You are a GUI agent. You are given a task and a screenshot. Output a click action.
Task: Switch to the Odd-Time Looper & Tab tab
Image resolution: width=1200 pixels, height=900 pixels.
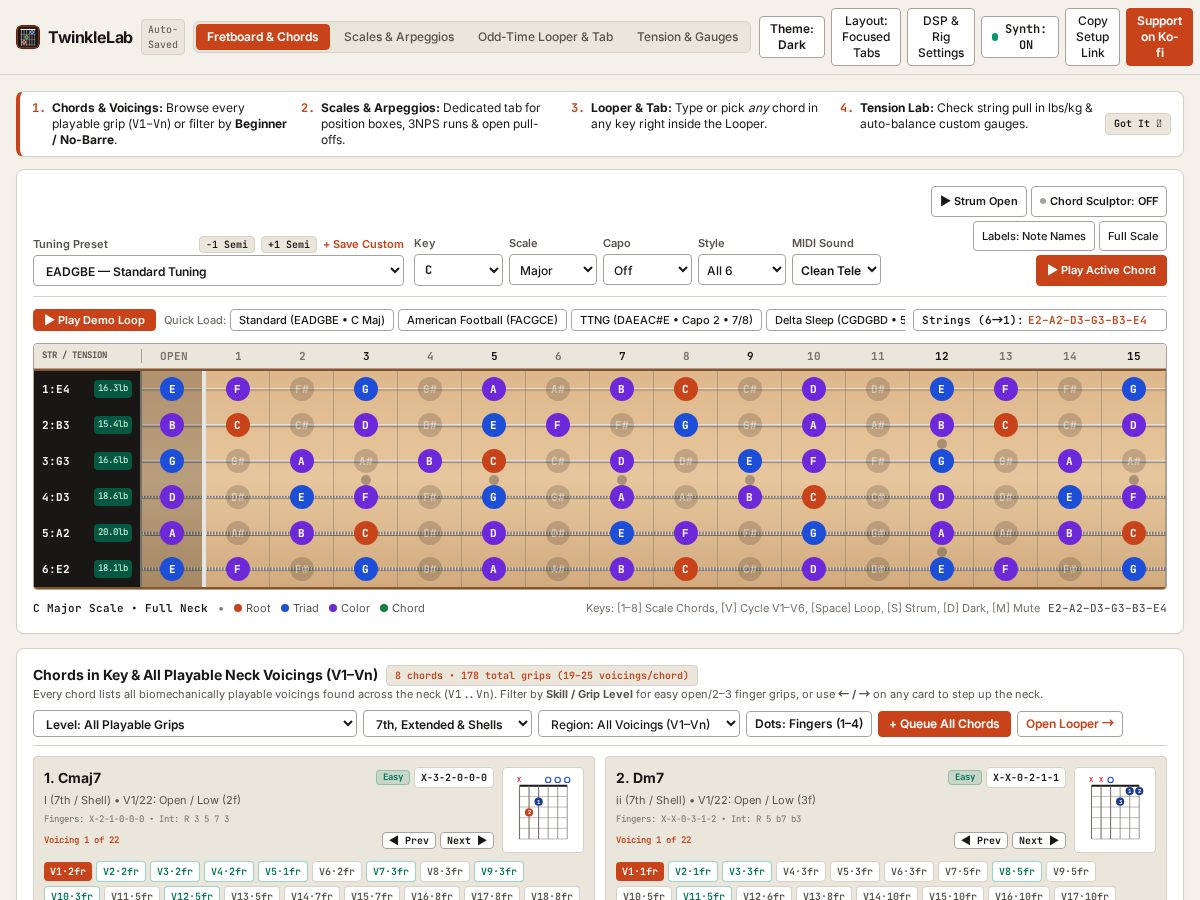[546, 37]
